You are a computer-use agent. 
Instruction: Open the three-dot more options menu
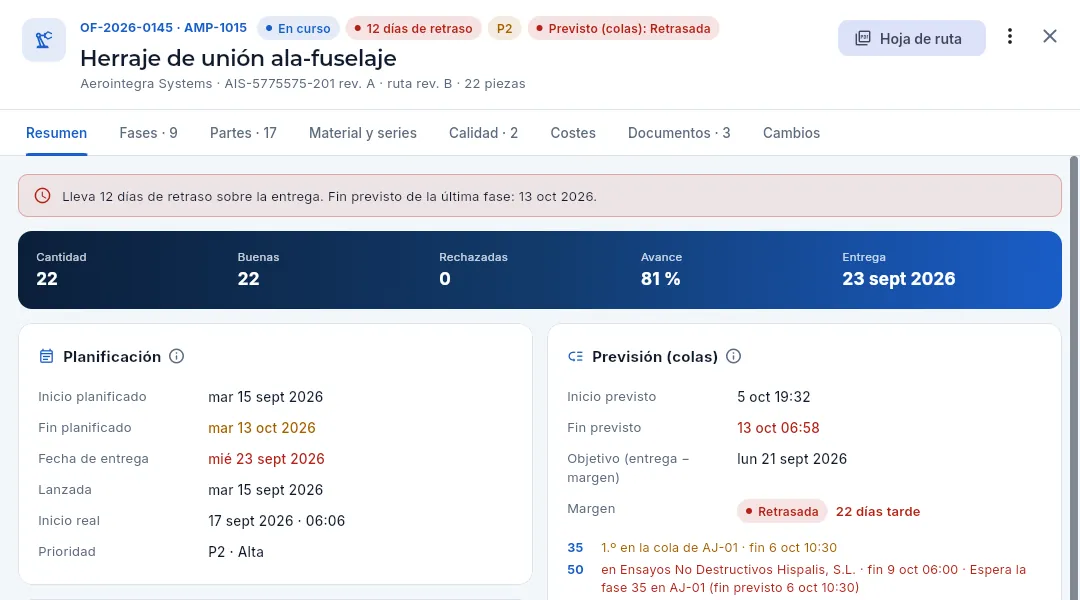click(1010, 37)
